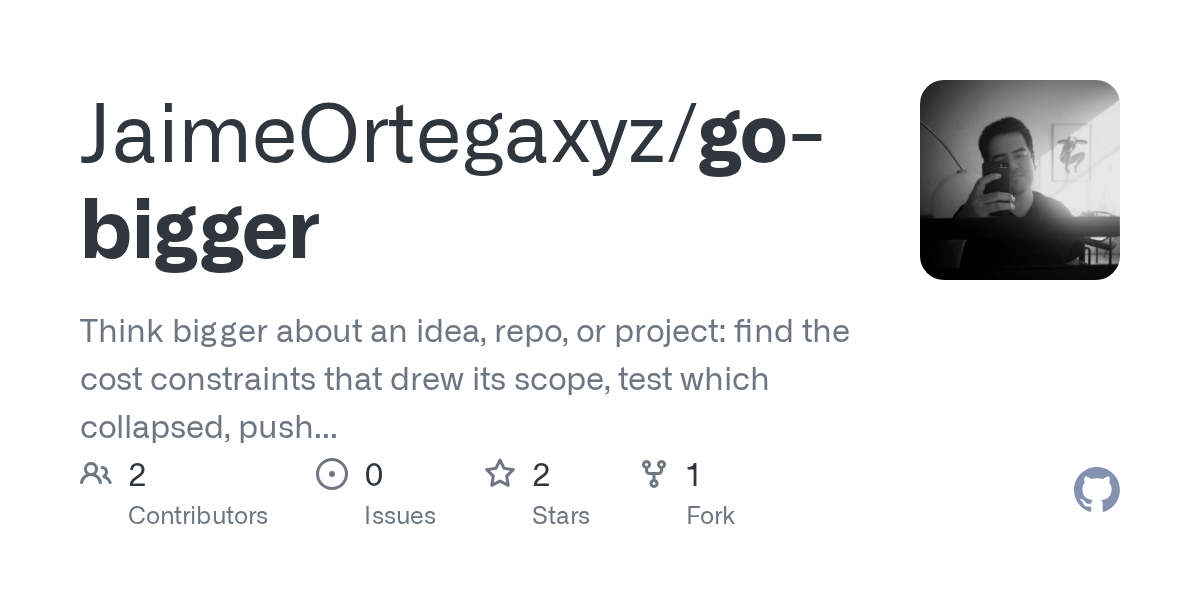The height and width of the screenshot is (600, 1200).
Task: Select the 'cost constraints that drew its scope' line
Action: coord(424,380)
